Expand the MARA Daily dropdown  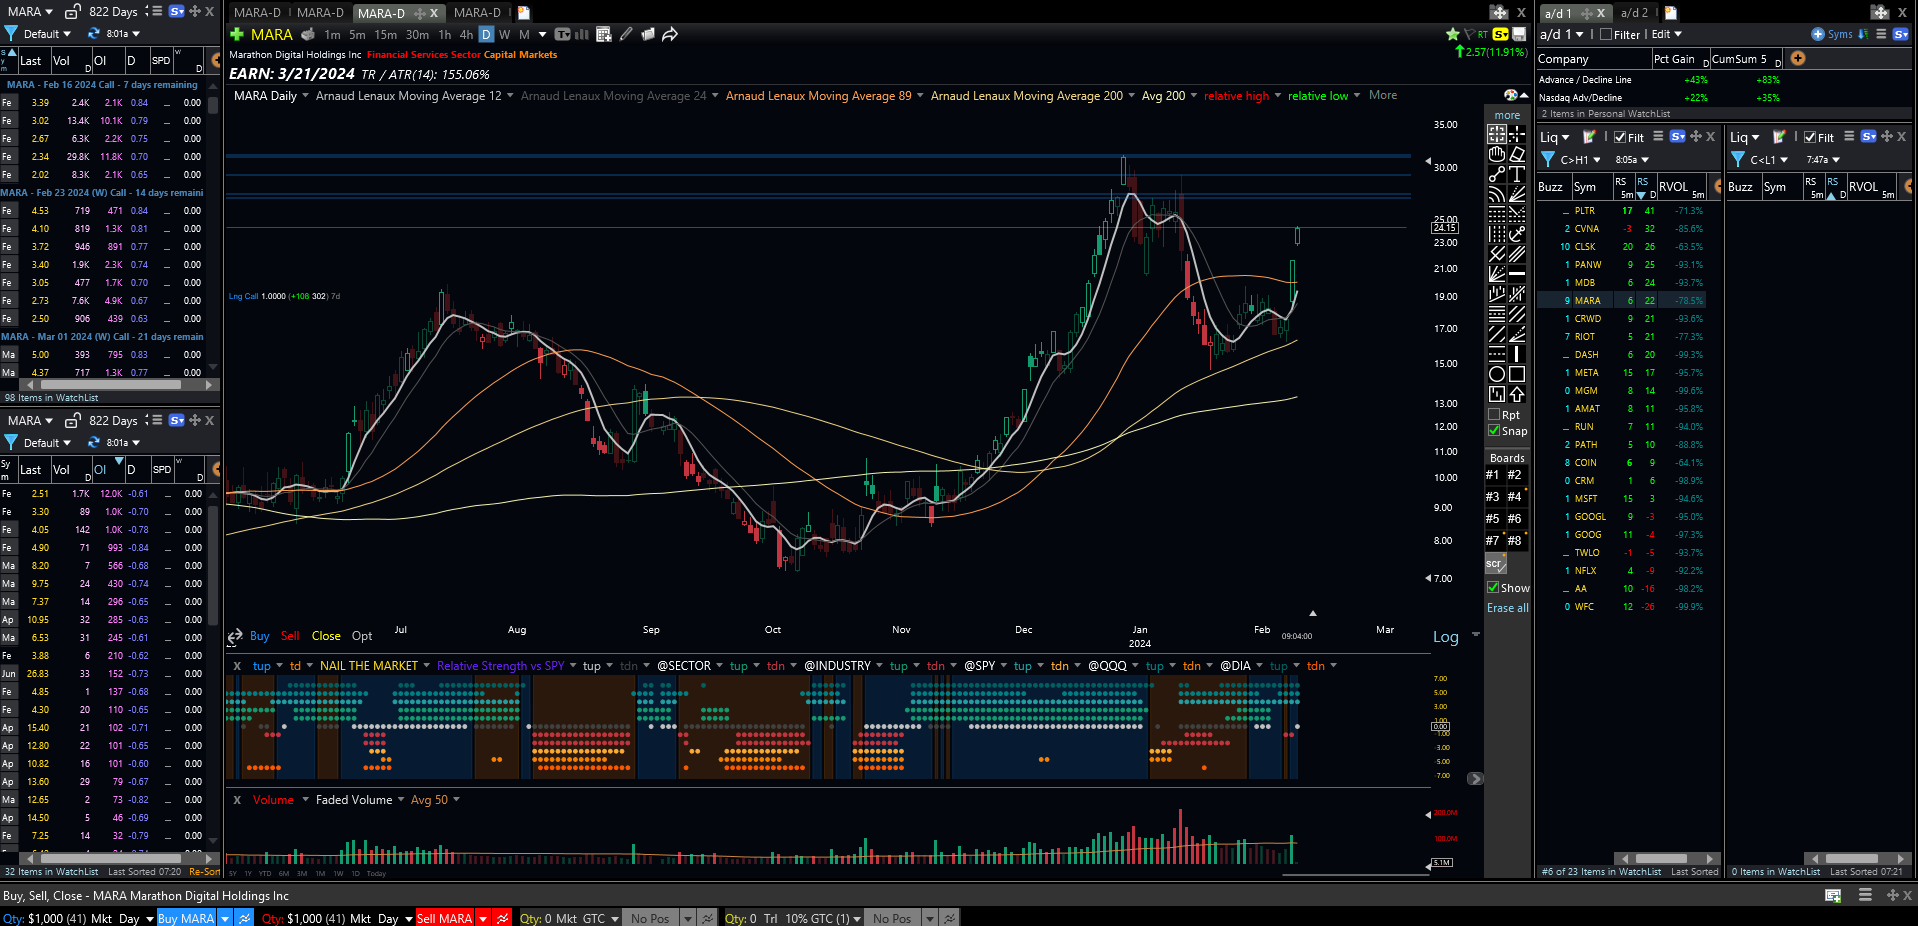[272, 96]
